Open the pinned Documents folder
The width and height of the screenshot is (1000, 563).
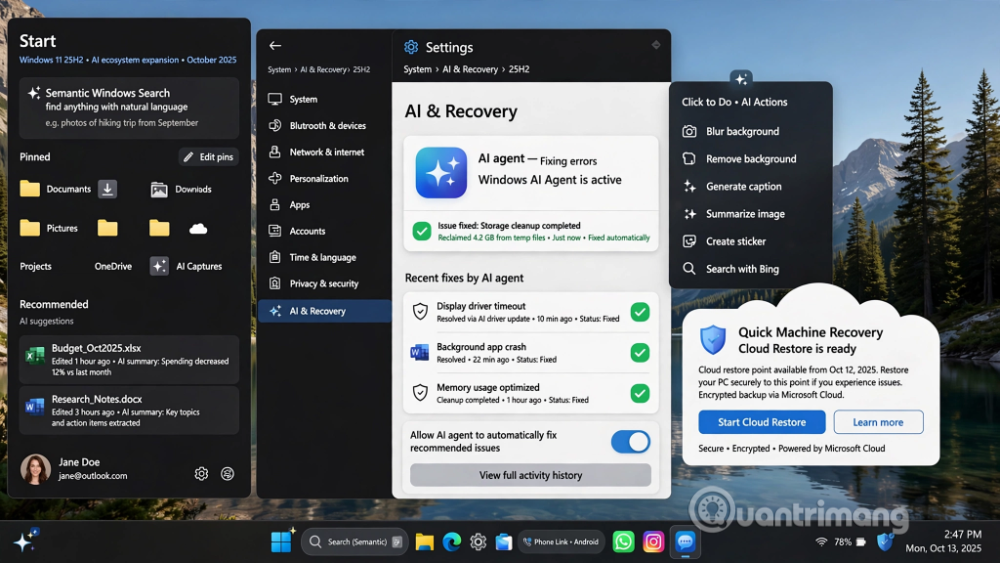(x=55, y=189)
